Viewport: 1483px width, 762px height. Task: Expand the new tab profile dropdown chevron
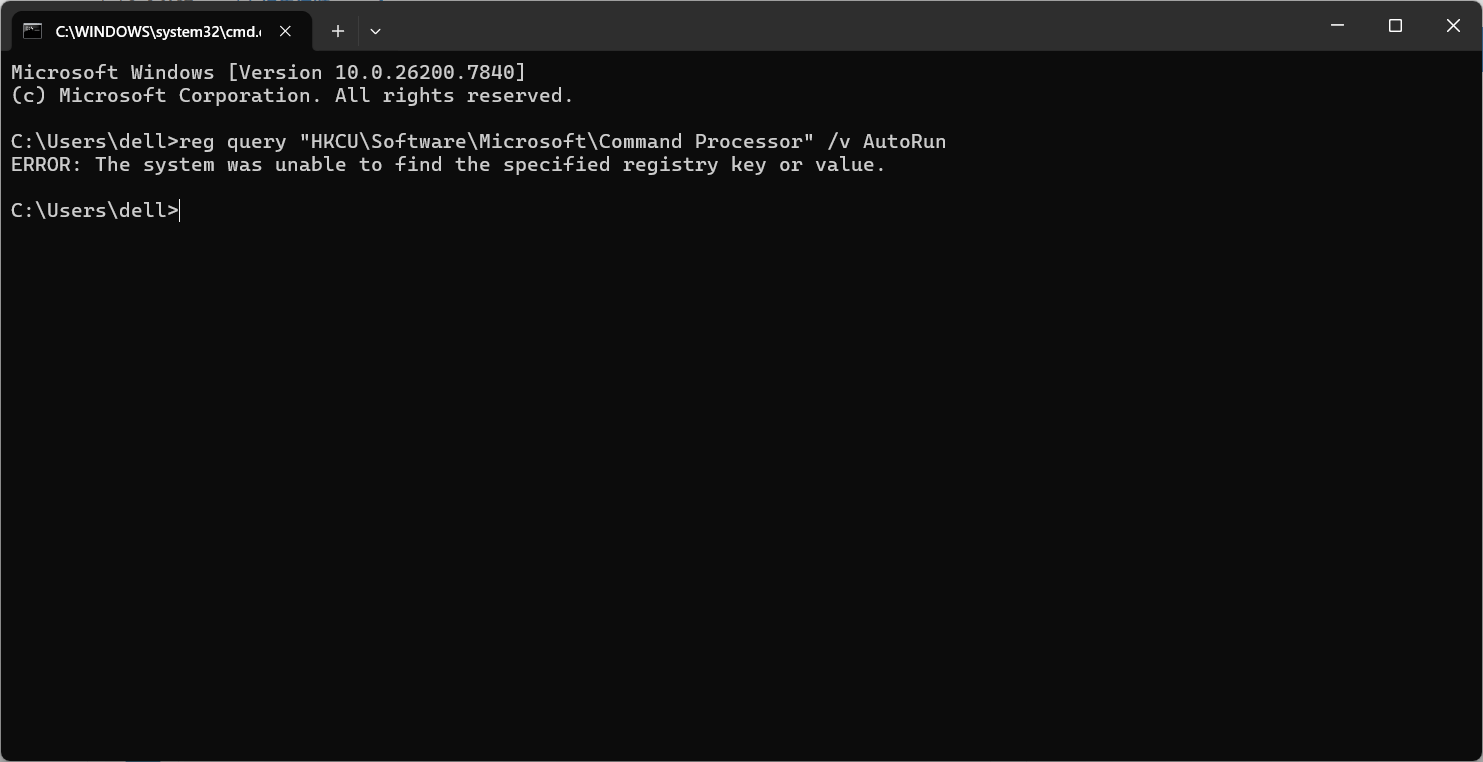(x=375, y=31)
